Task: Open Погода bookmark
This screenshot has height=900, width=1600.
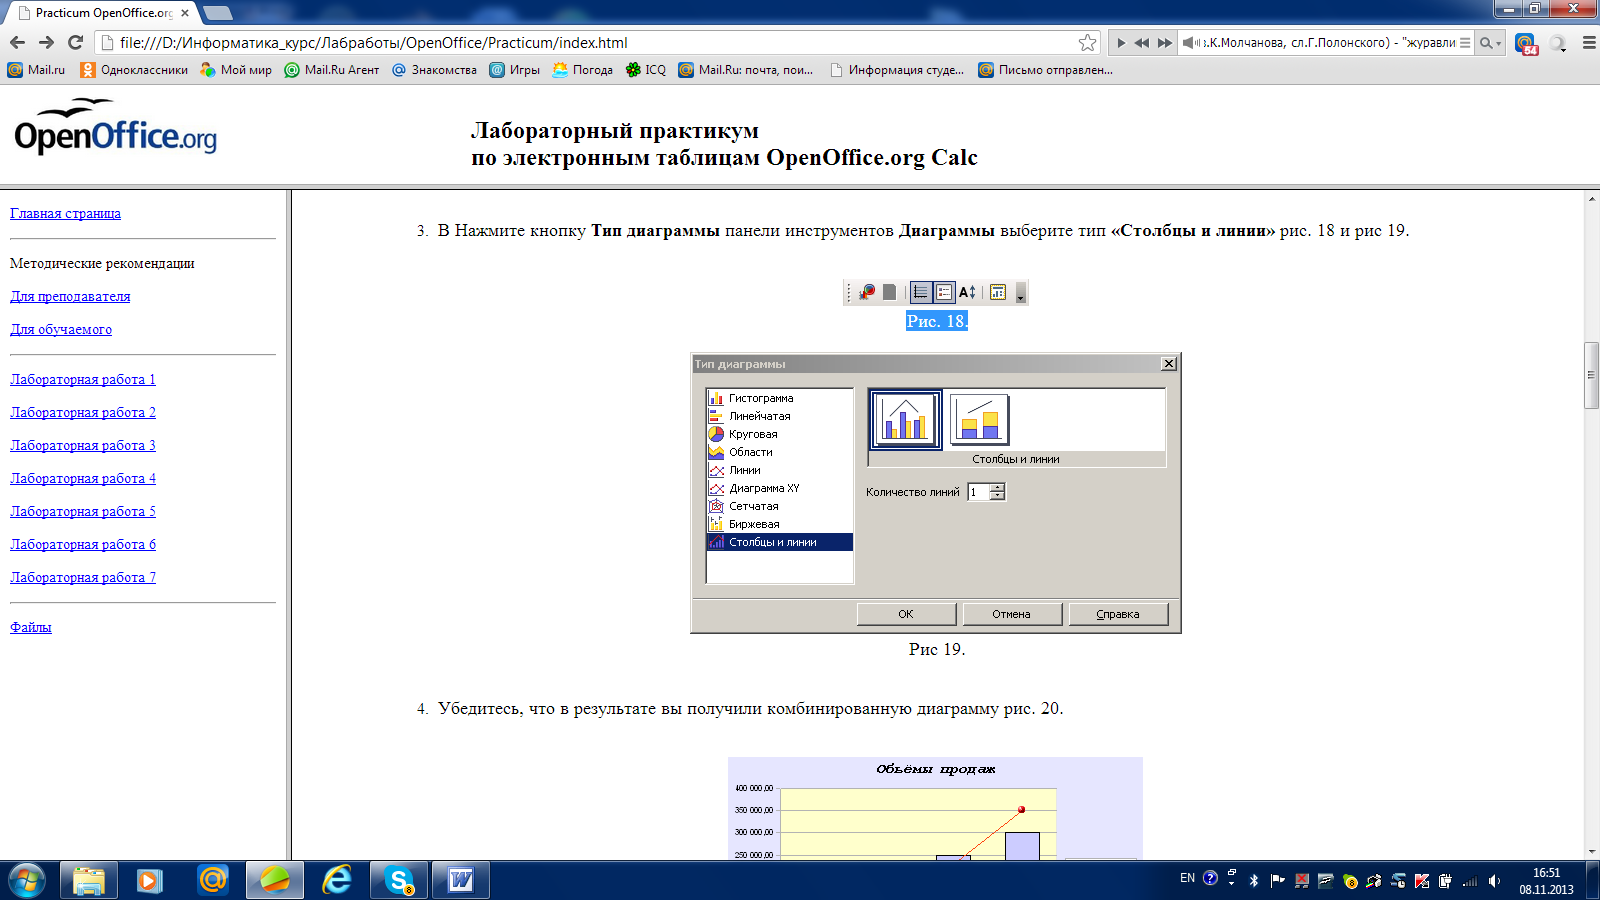Action: pyautogui.click(x=582, y=70)
